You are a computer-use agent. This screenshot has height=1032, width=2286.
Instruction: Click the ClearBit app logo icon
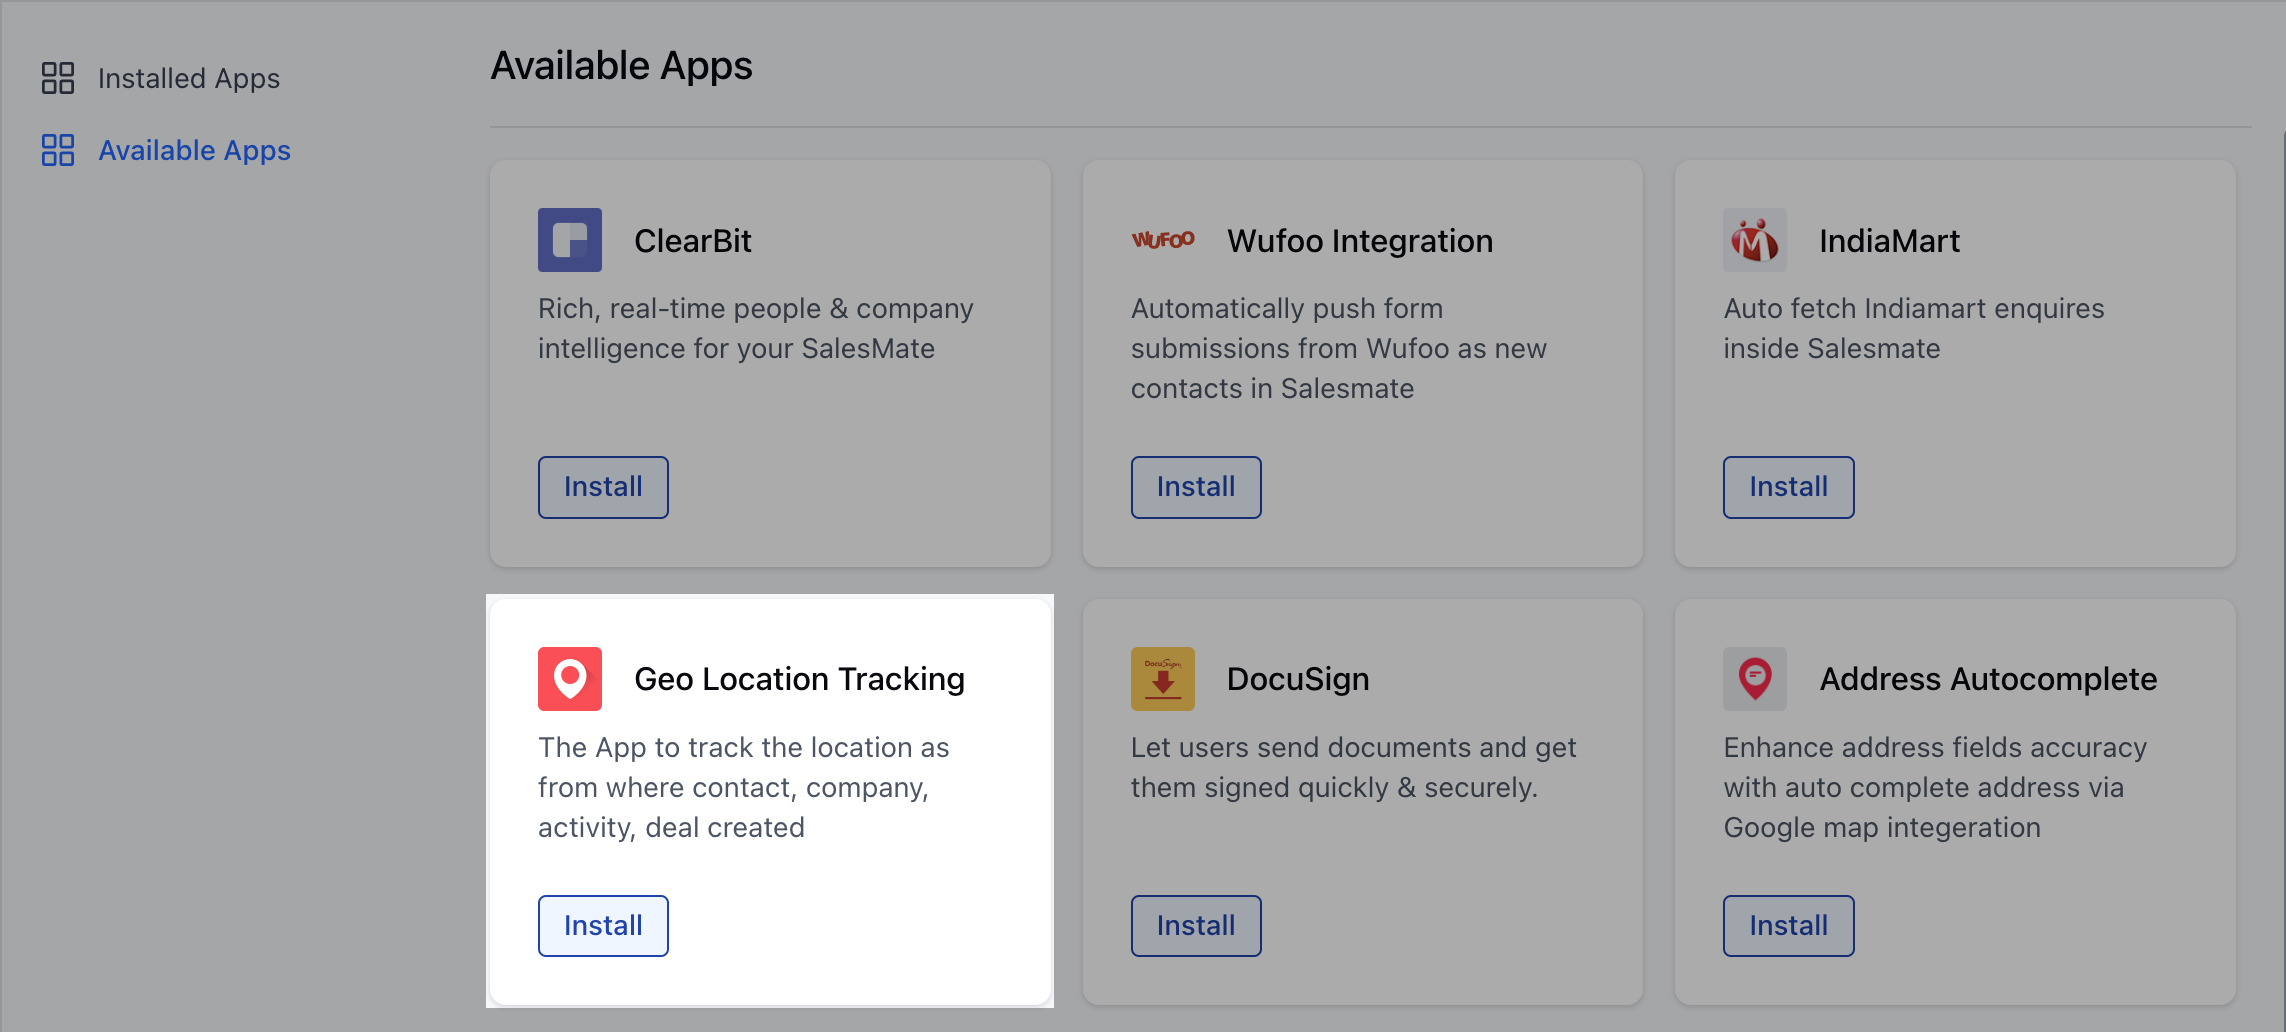(x=570, y=240)
